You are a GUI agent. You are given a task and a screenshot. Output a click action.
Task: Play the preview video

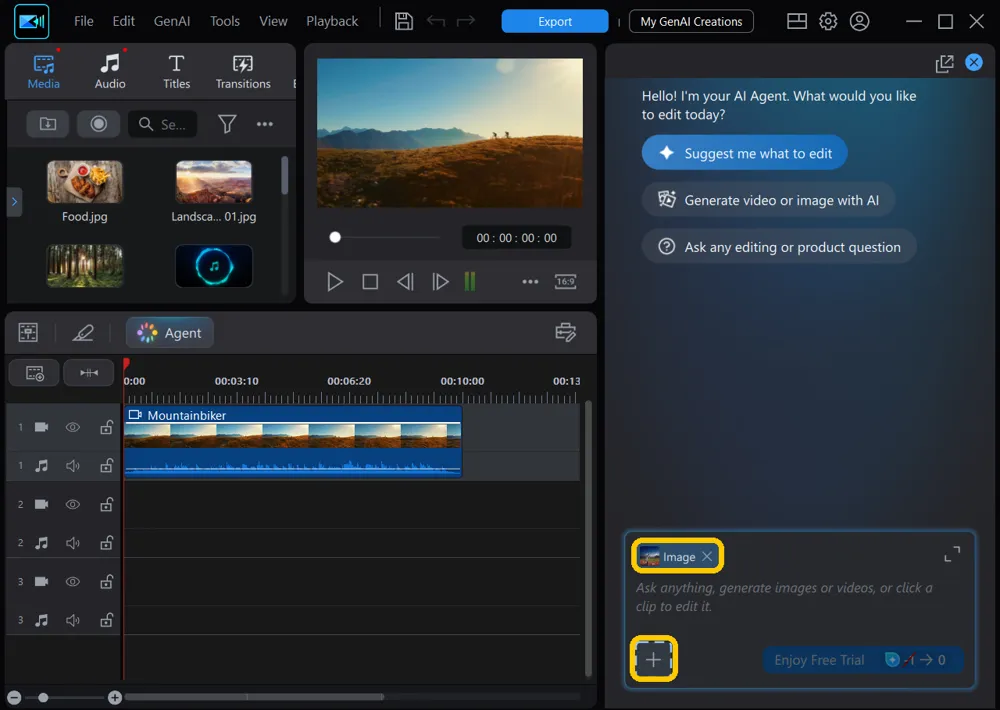[335, 281]
